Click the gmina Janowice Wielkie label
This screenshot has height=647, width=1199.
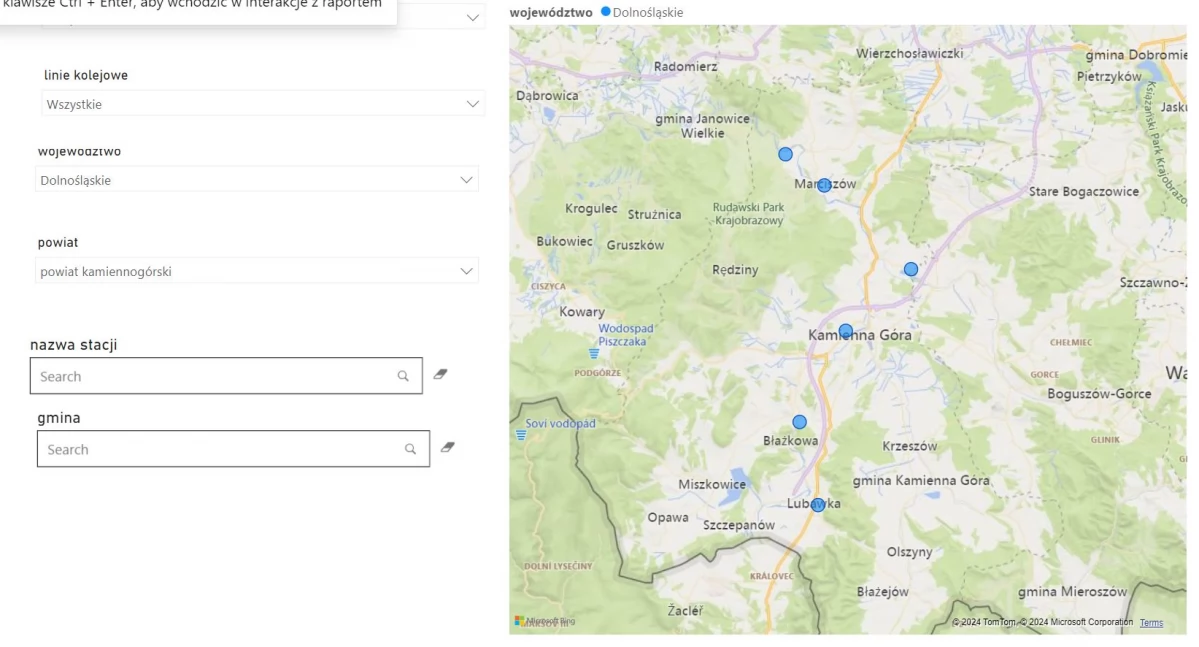pos(702,125)
